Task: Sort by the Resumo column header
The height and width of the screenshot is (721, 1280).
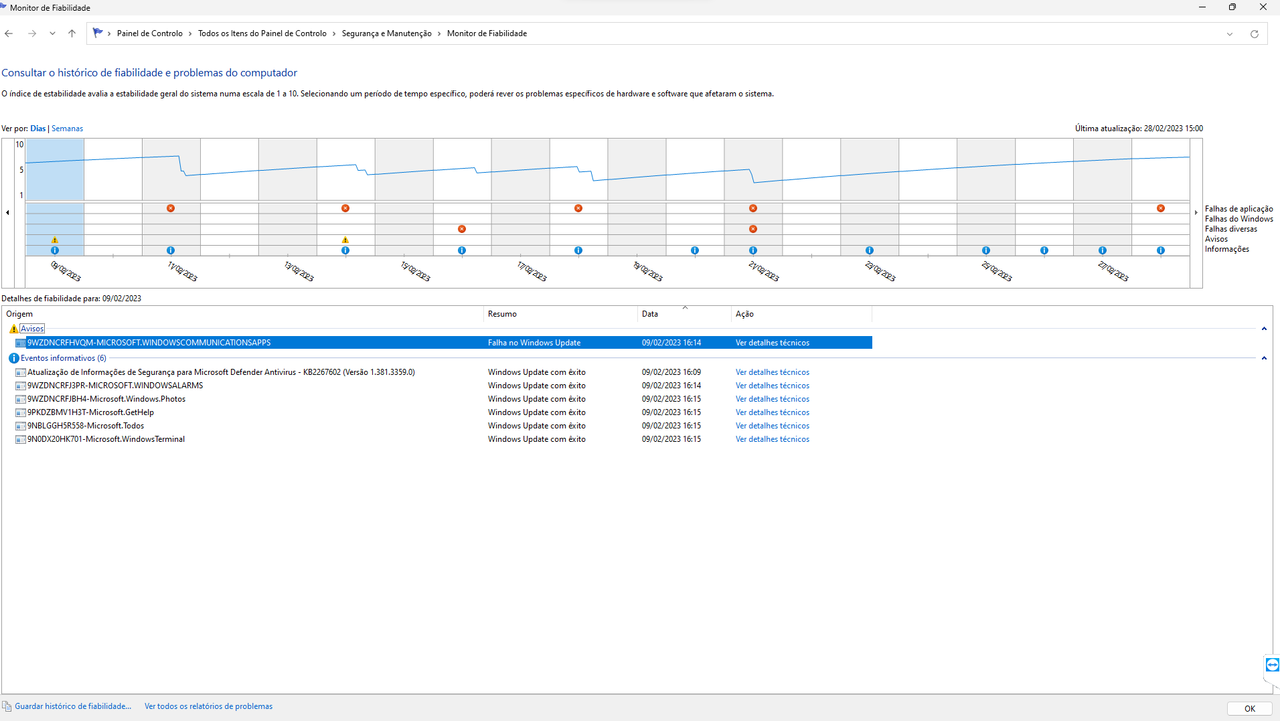Action: click(560, 314)
